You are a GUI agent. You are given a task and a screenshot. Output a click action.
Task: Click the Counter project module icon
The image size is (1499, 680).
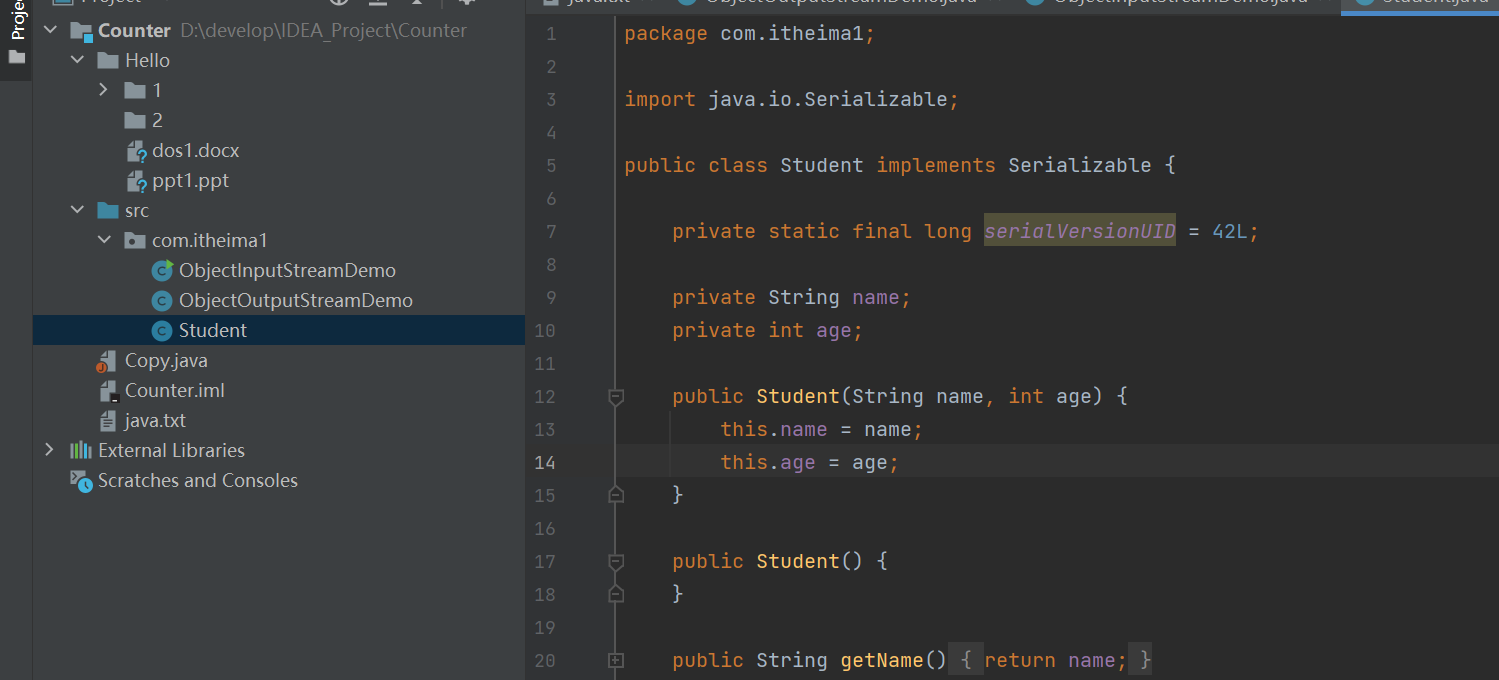(82, 31)
